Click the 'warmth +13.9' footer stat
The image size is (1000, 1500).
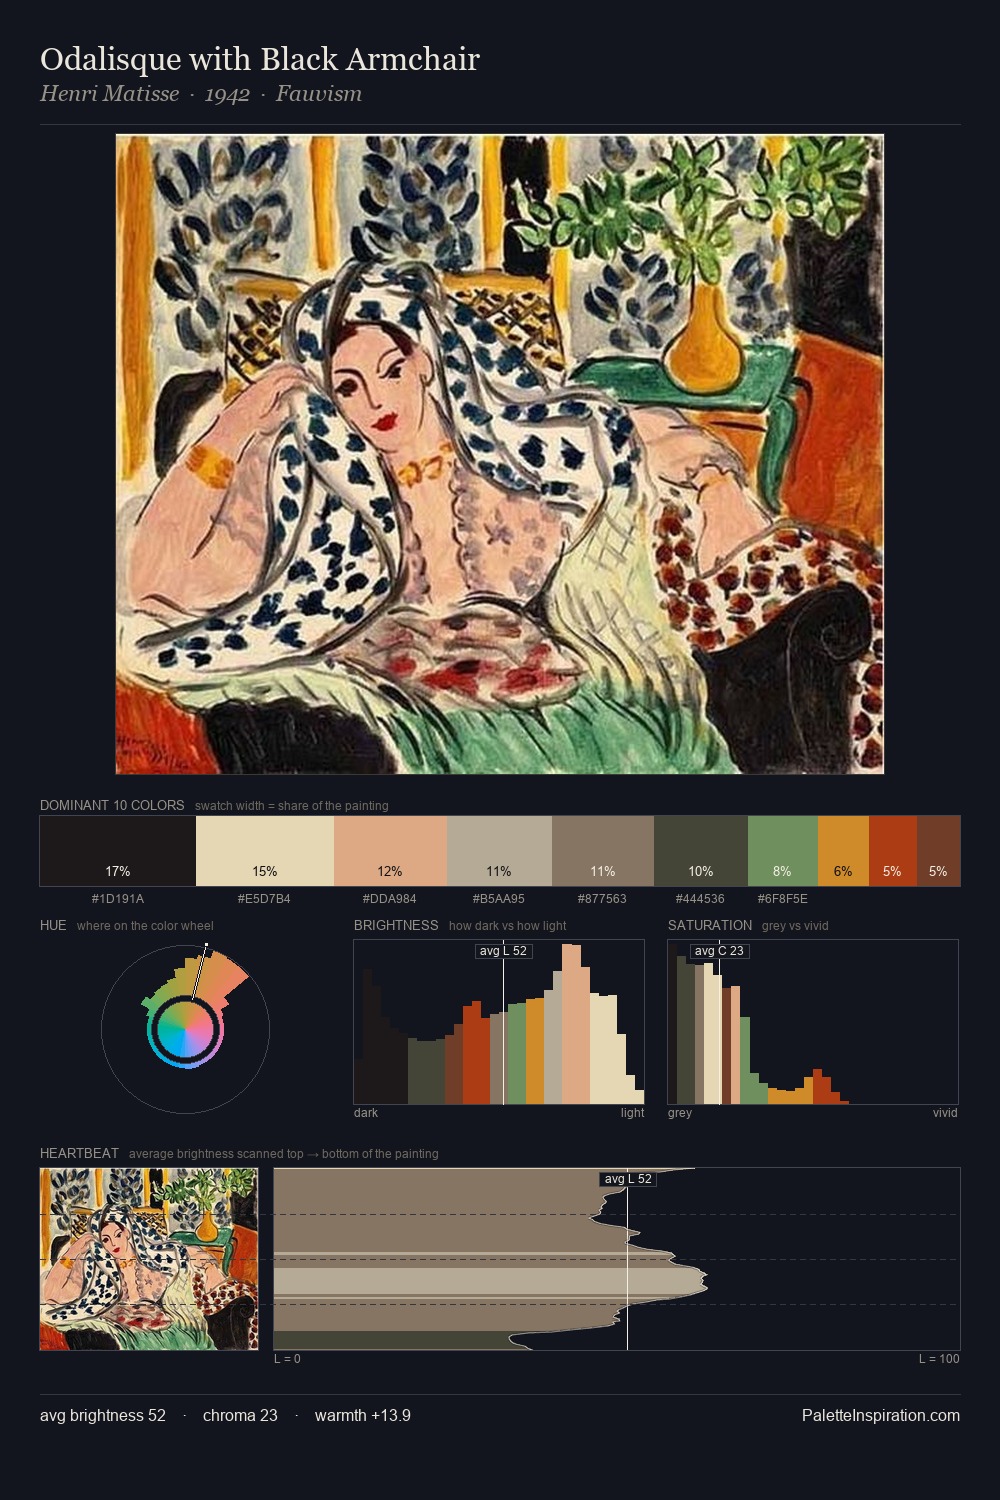(x=363, y=1416)
